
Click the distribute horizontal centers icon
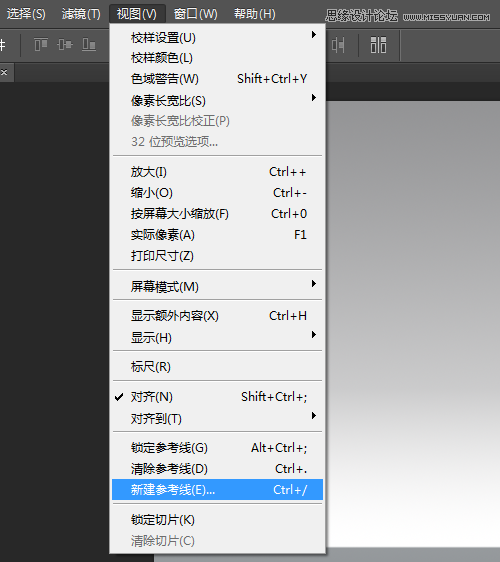click(x=338, y=45)
